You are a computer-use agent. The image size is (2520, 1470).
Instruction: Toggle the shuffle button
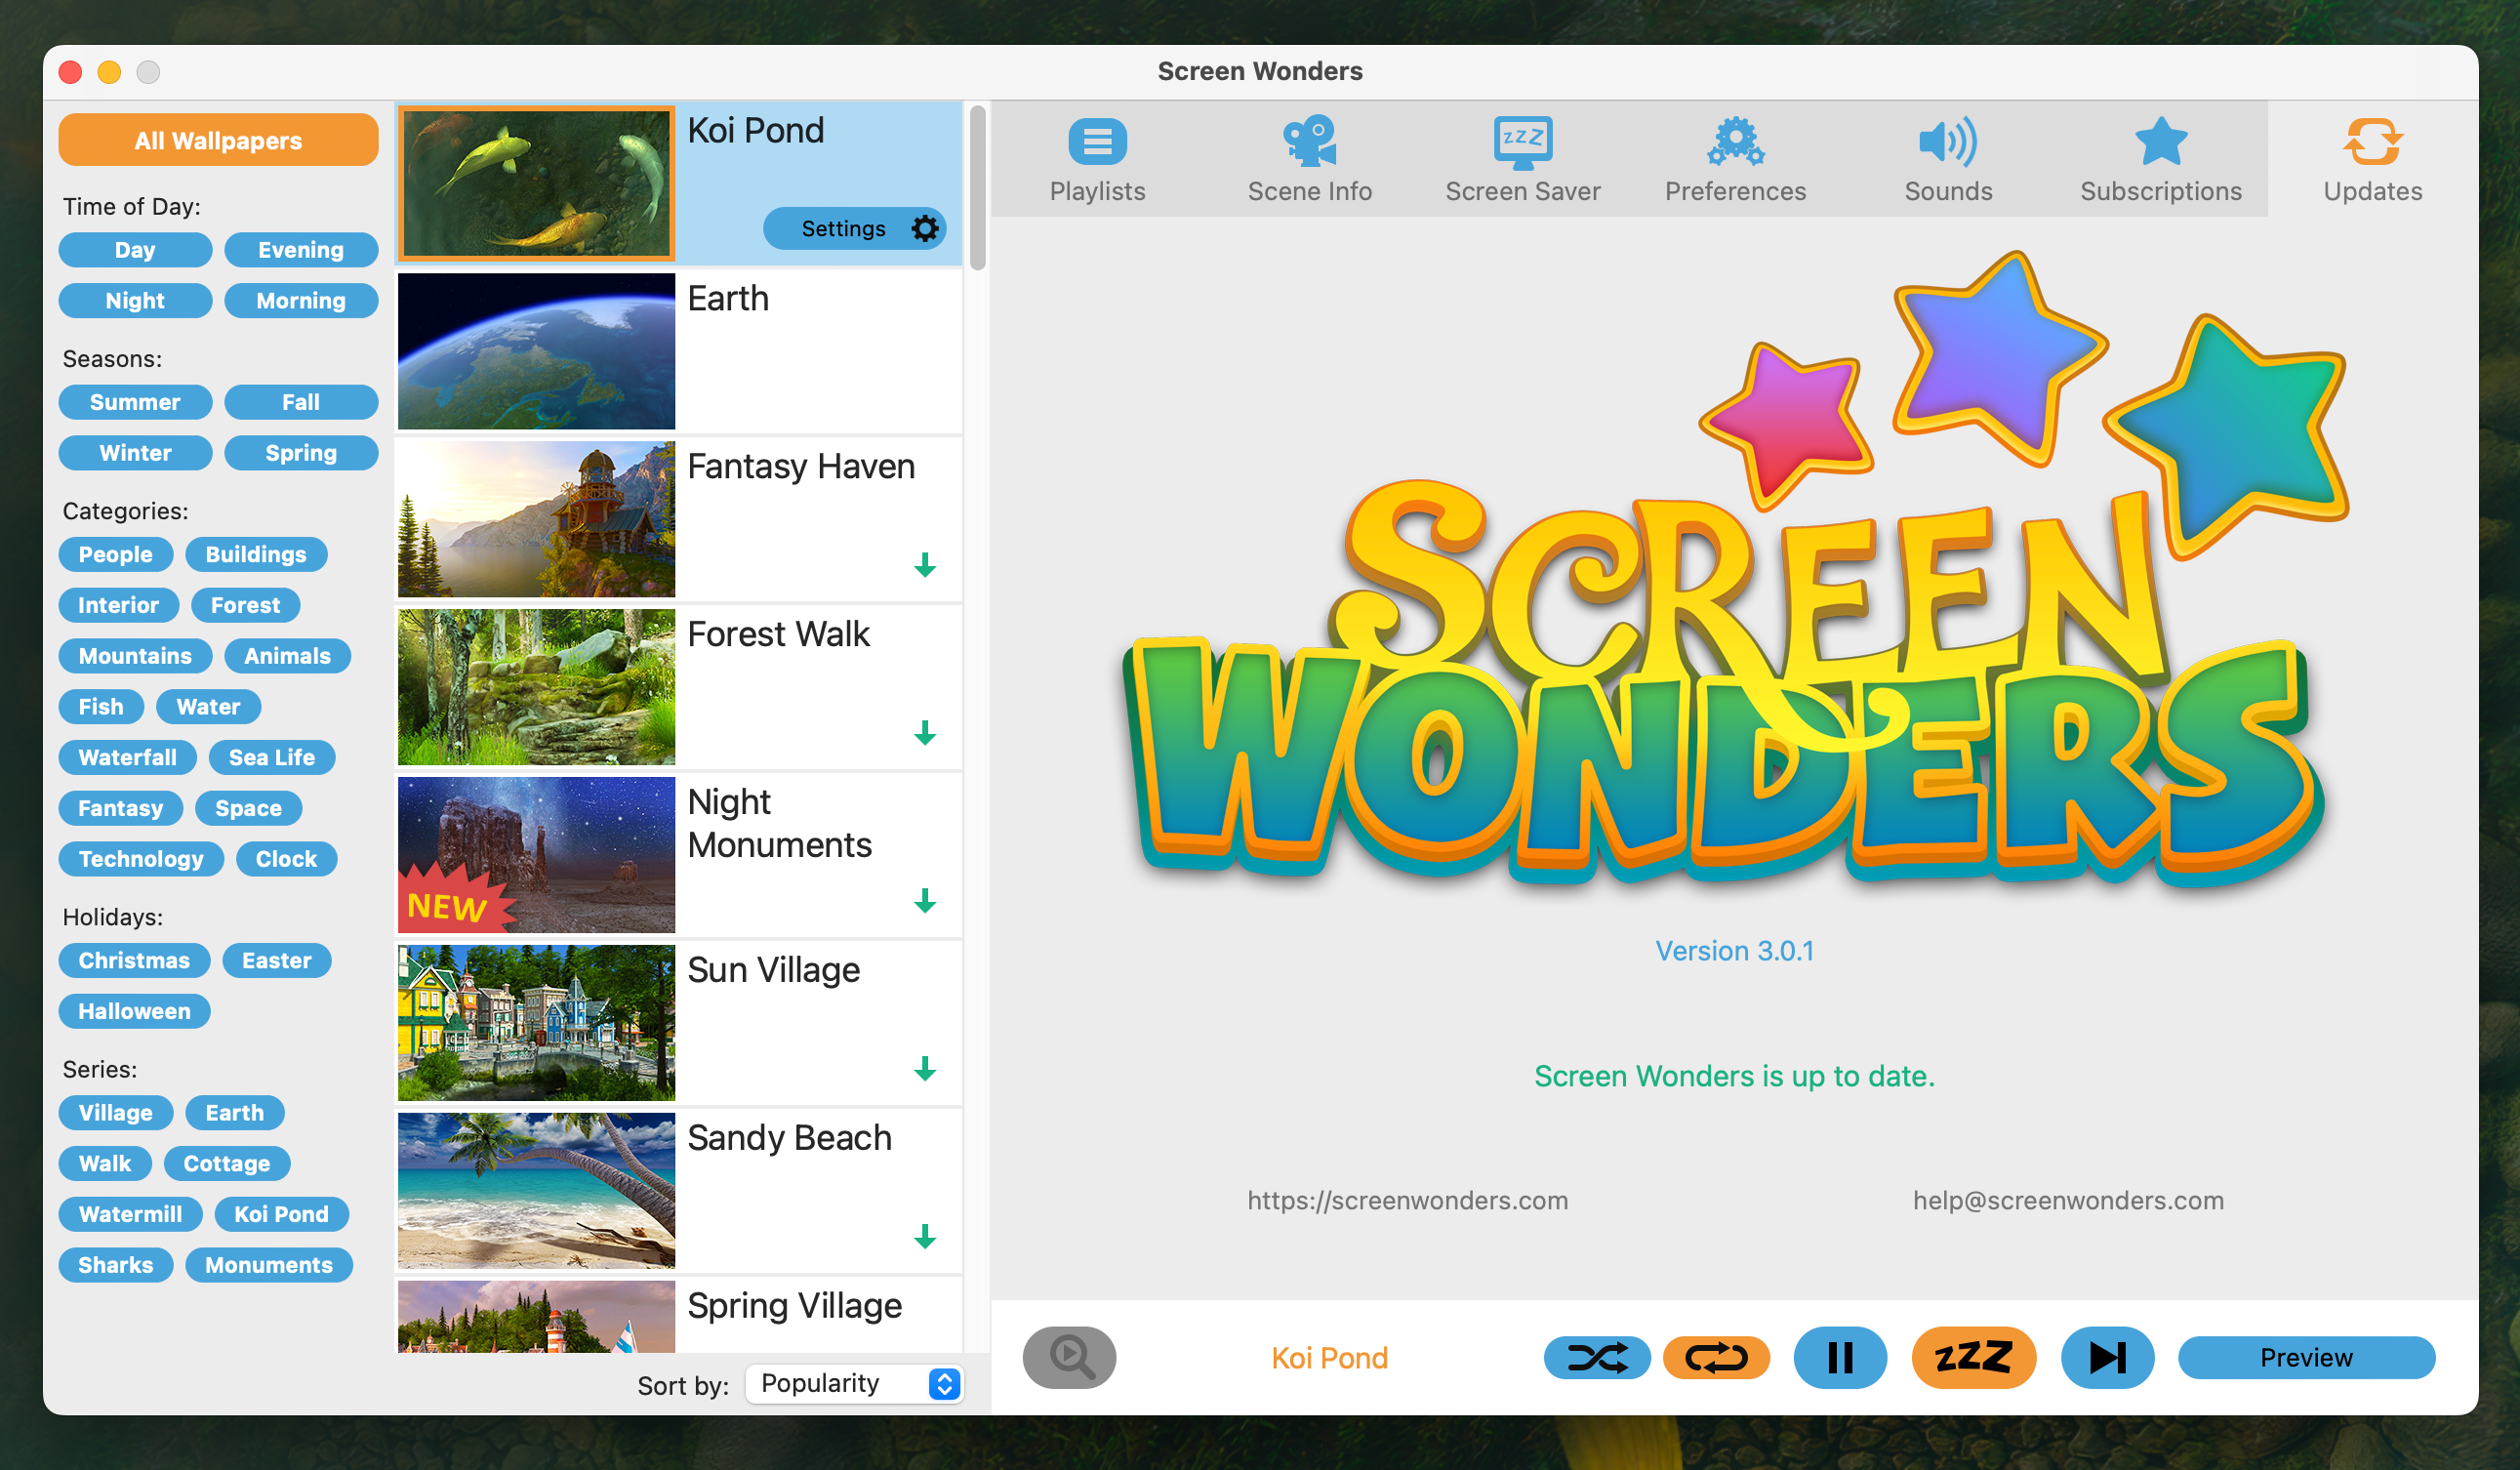(x=1597, y=1357)
